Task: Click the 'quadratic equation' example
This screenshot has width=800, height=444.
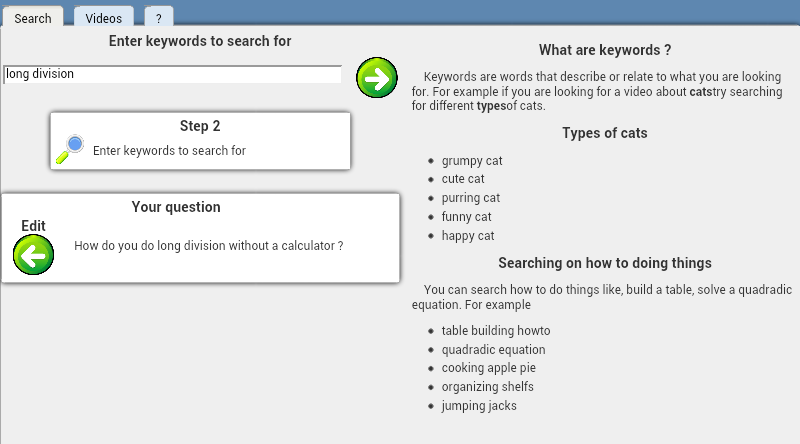Action: click(493, 350)
